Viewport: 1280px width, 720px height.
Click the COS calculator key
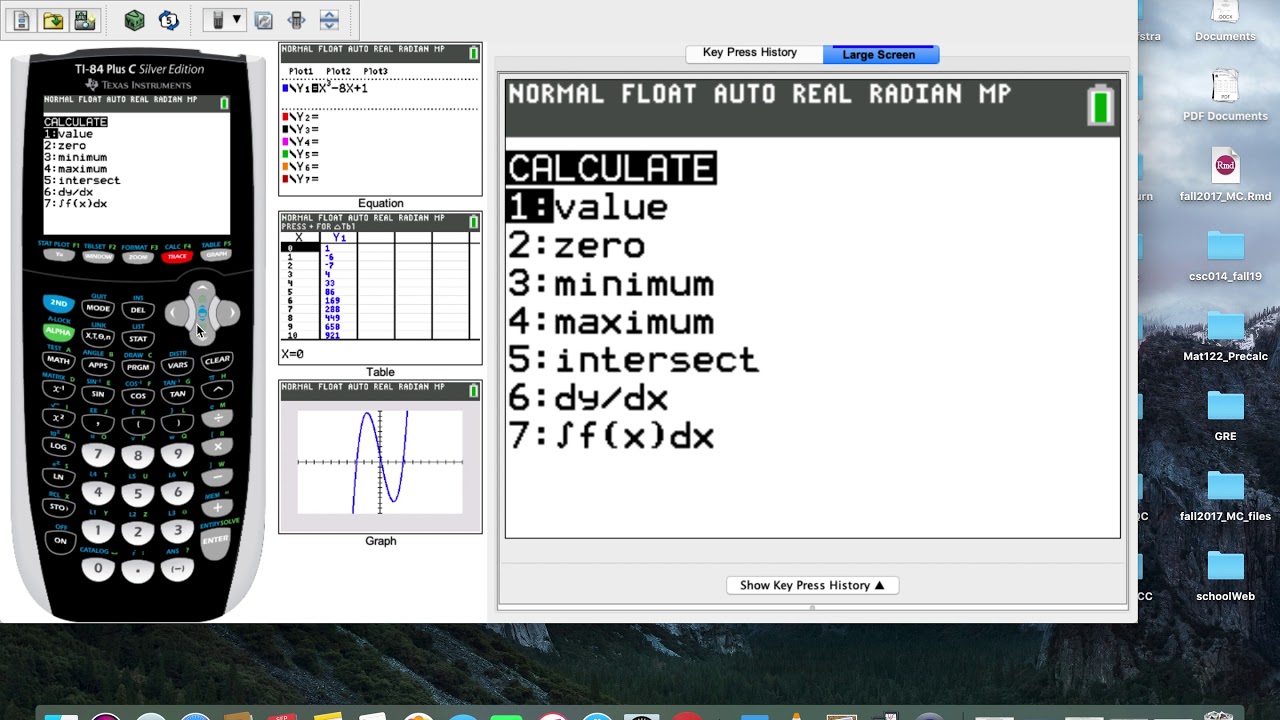pos(138,396)
